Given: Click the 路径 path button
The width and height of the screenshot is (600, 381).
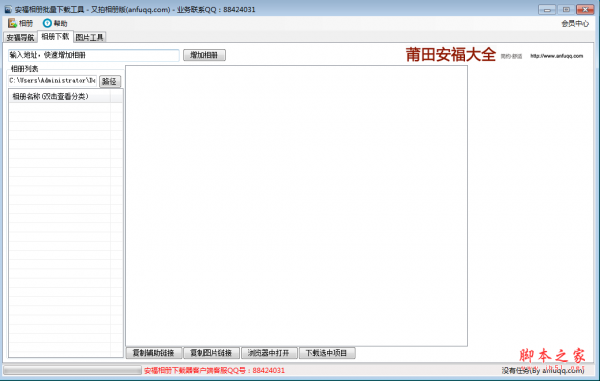Looking at the screenshot, I should [110, 81].
